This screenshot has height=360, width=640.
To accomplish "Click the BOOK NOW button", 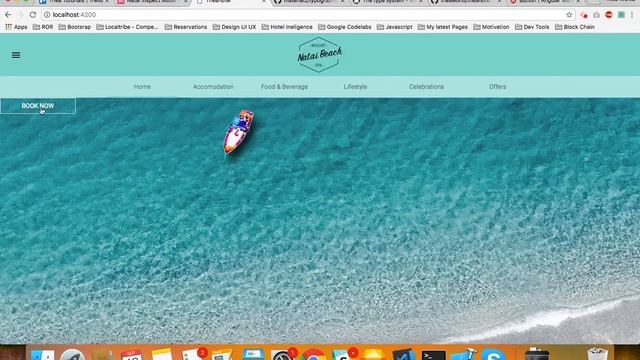I will 38,106.
